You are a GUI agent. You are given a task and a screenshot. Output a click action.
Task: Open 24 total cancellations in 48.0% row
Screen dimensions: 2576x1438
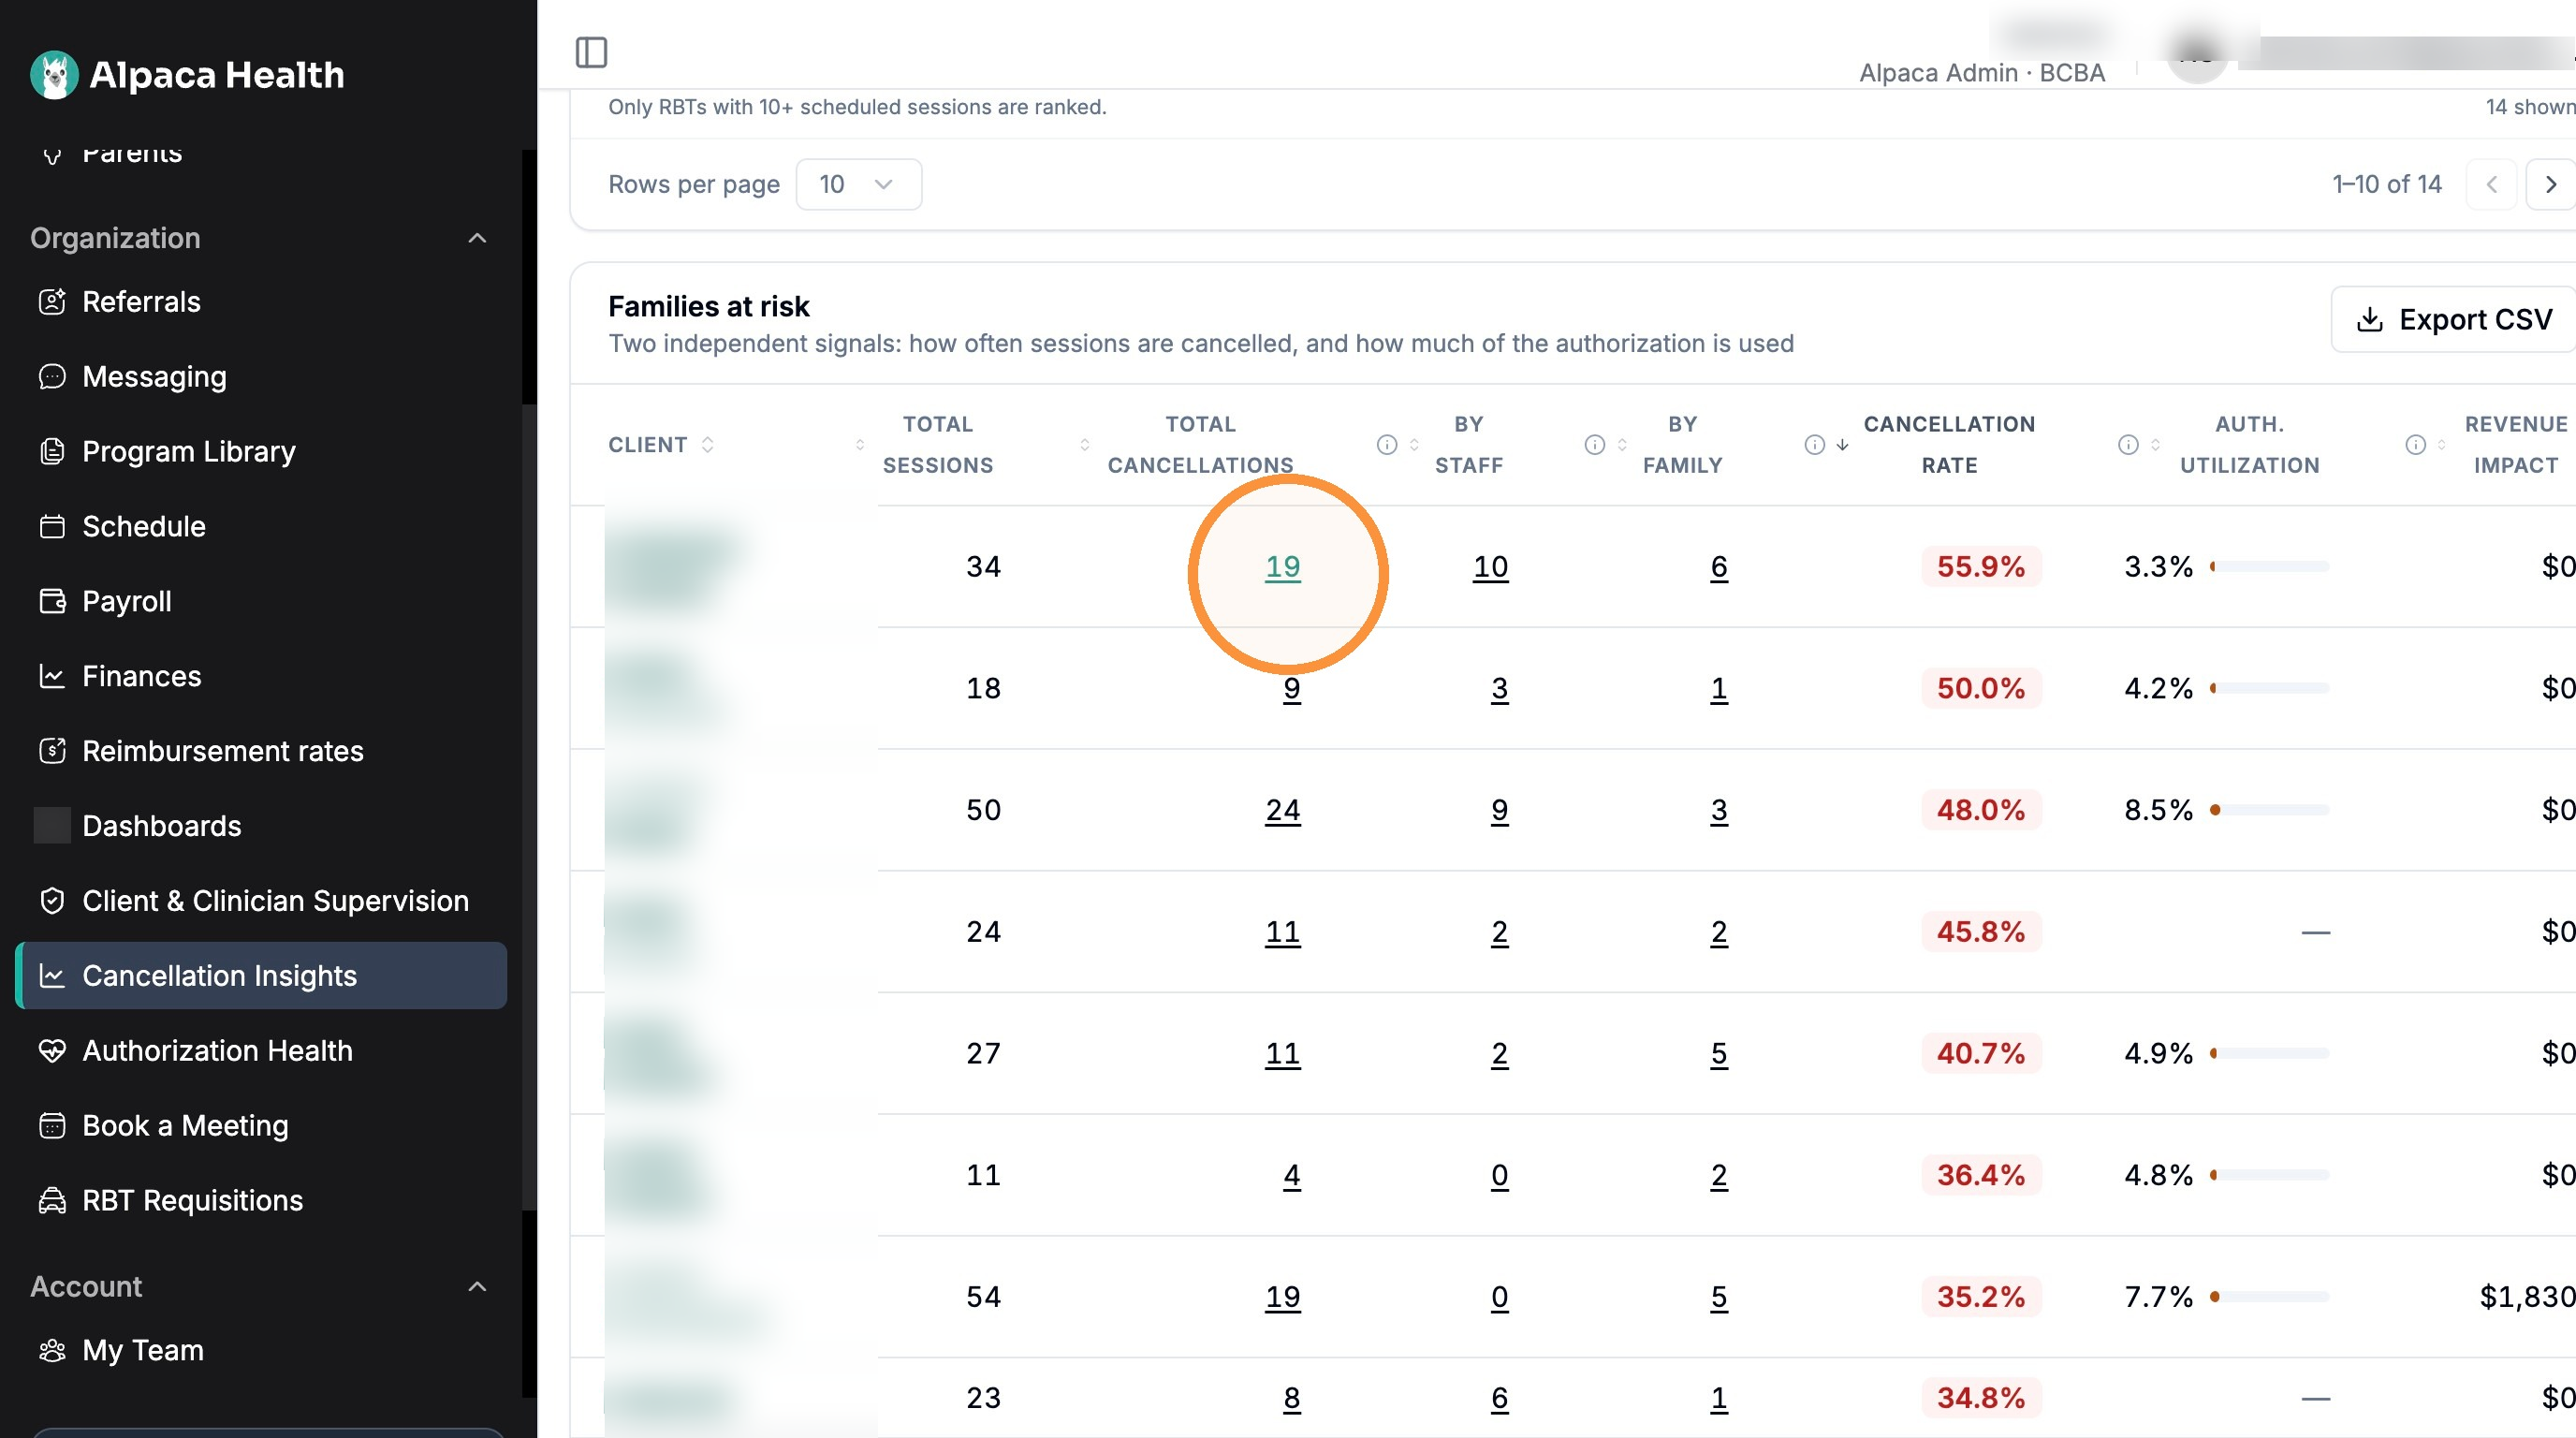click(1282, 810)
